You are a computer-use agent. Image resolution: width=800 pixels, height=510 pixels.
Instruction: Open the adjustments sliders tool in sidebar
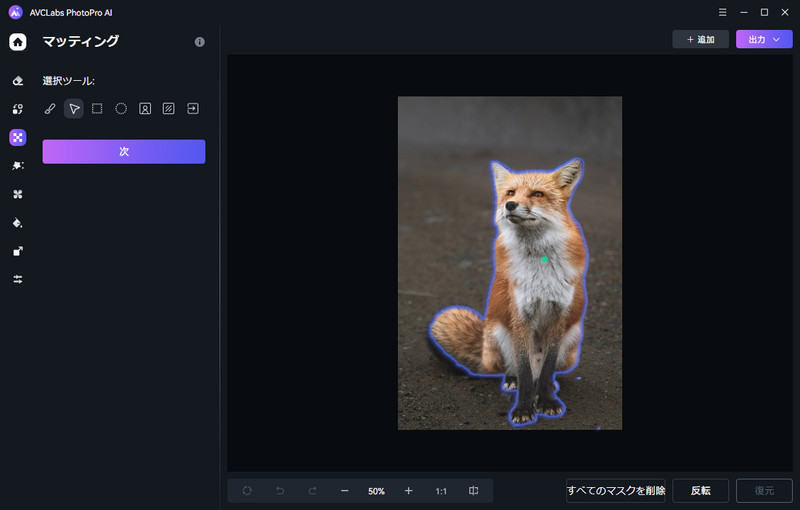pos(18,279)
